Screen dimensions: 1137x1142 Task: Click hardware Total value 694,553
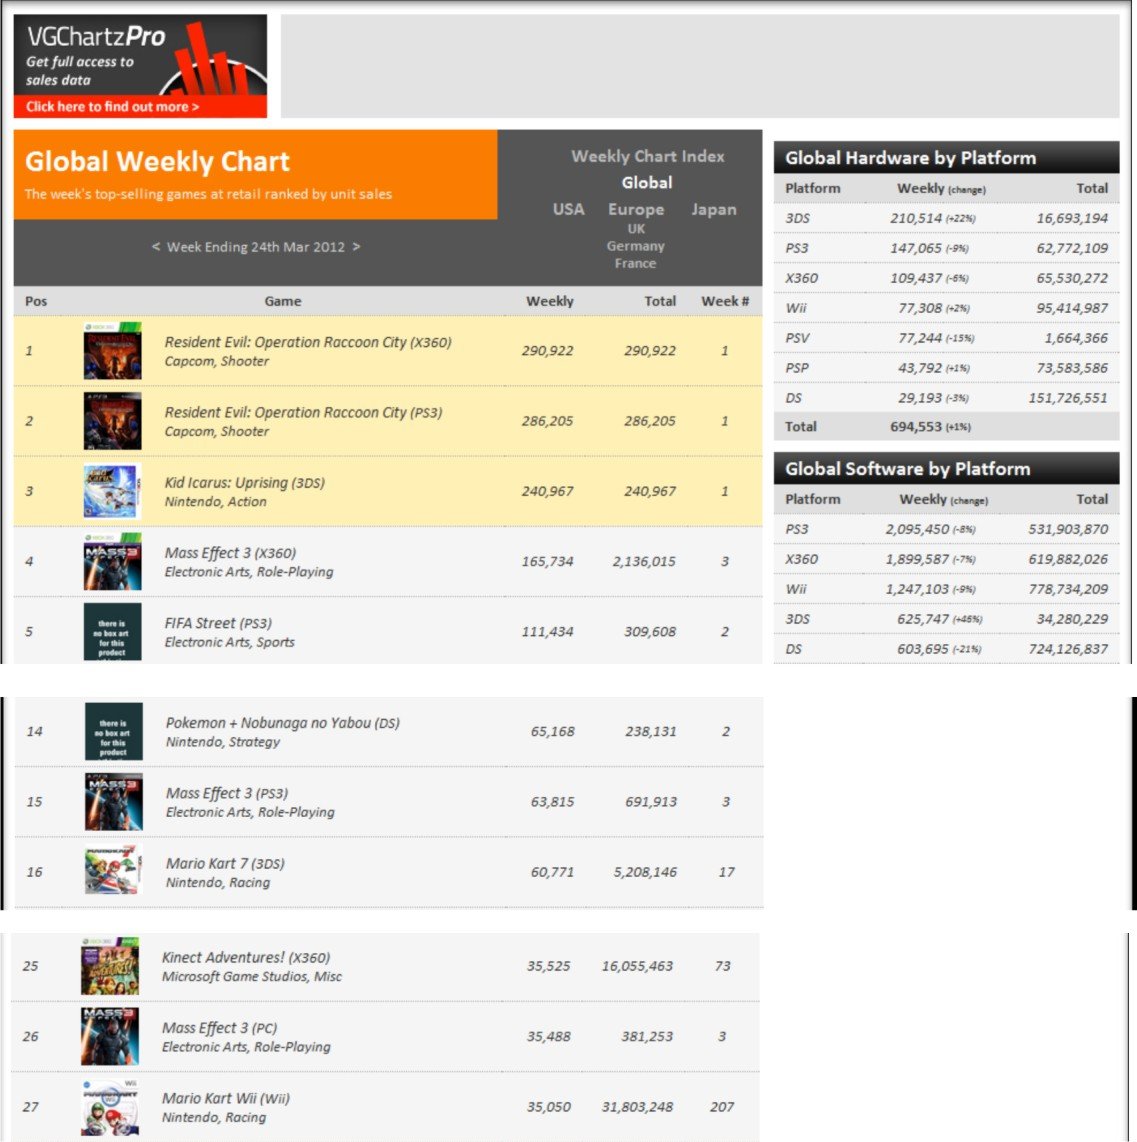click(916, 427)
